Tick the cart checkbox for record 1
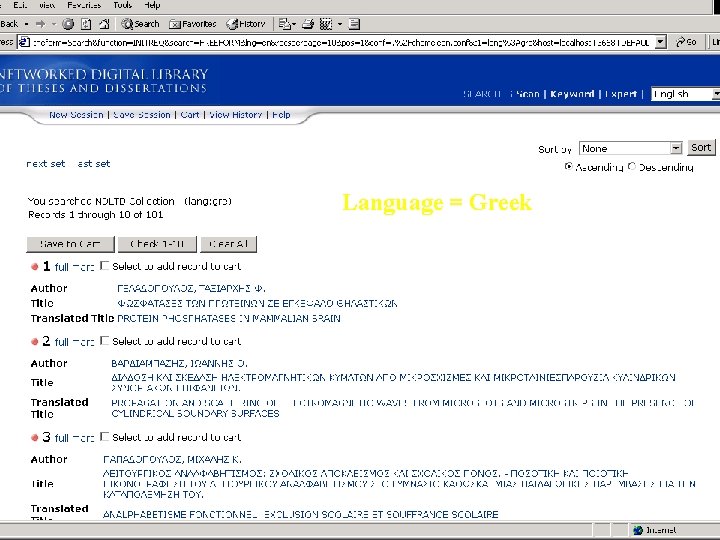Viewport: 720px width, 540px height. [105, 265]
